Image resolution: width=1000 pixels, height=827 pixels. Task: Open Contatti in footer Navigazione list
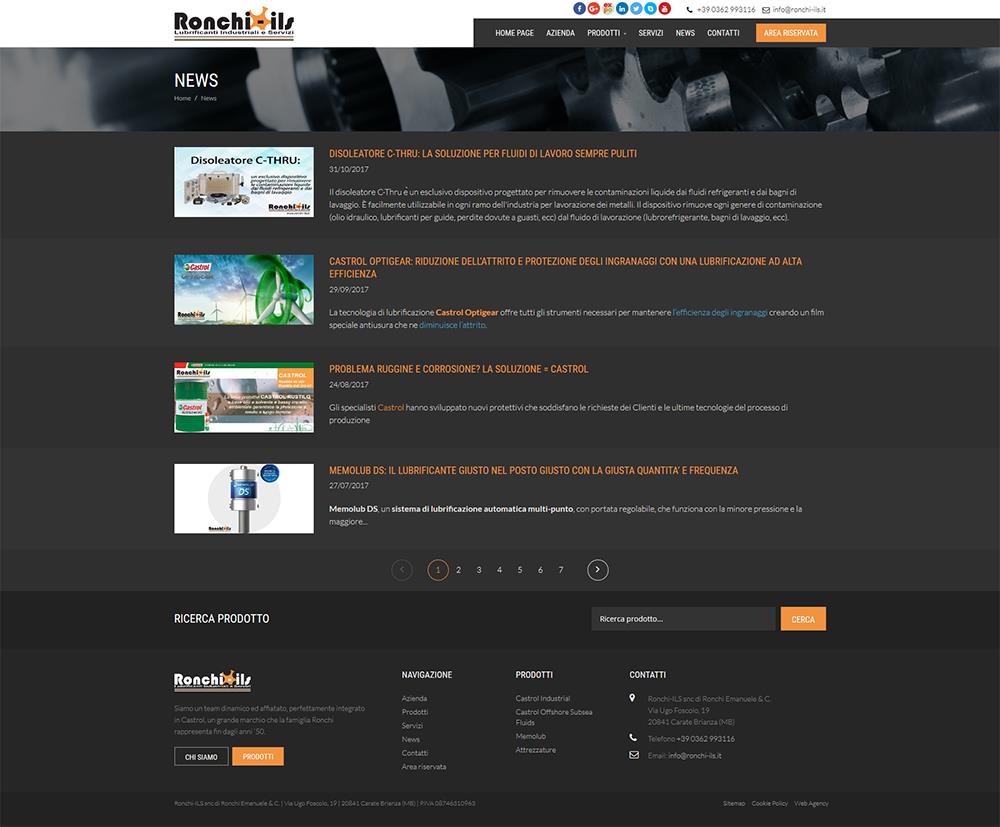[415, 753]
